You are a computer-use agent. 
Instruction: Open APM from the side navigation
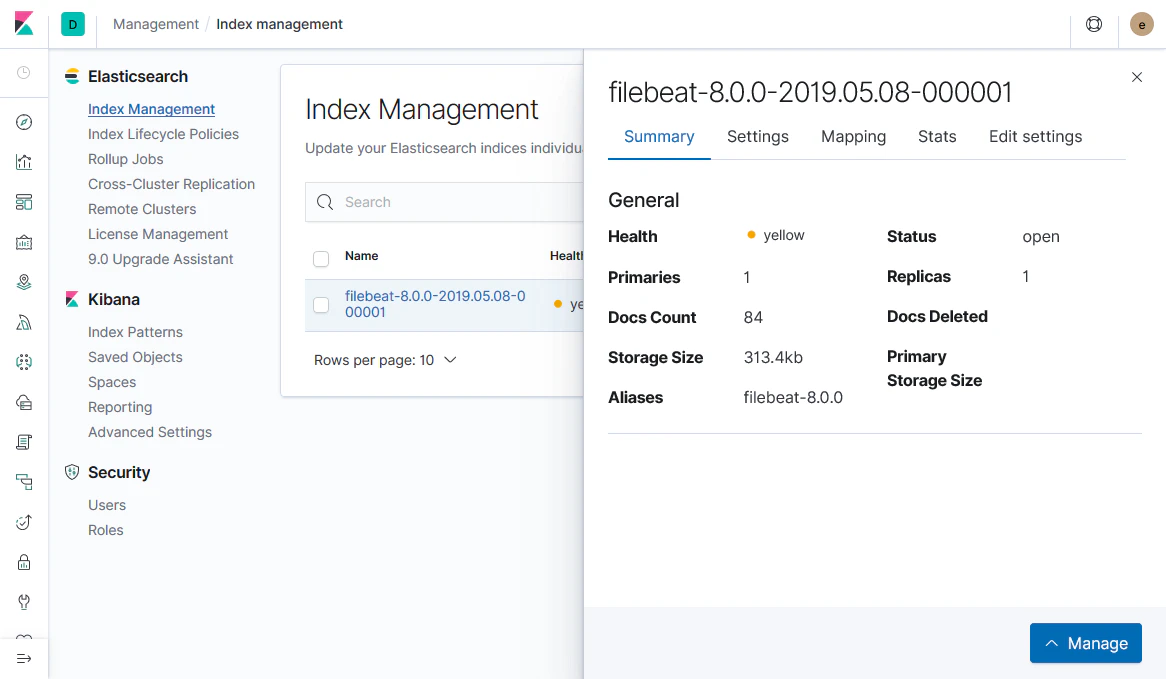pyautogui.click(x=24, y=482)
